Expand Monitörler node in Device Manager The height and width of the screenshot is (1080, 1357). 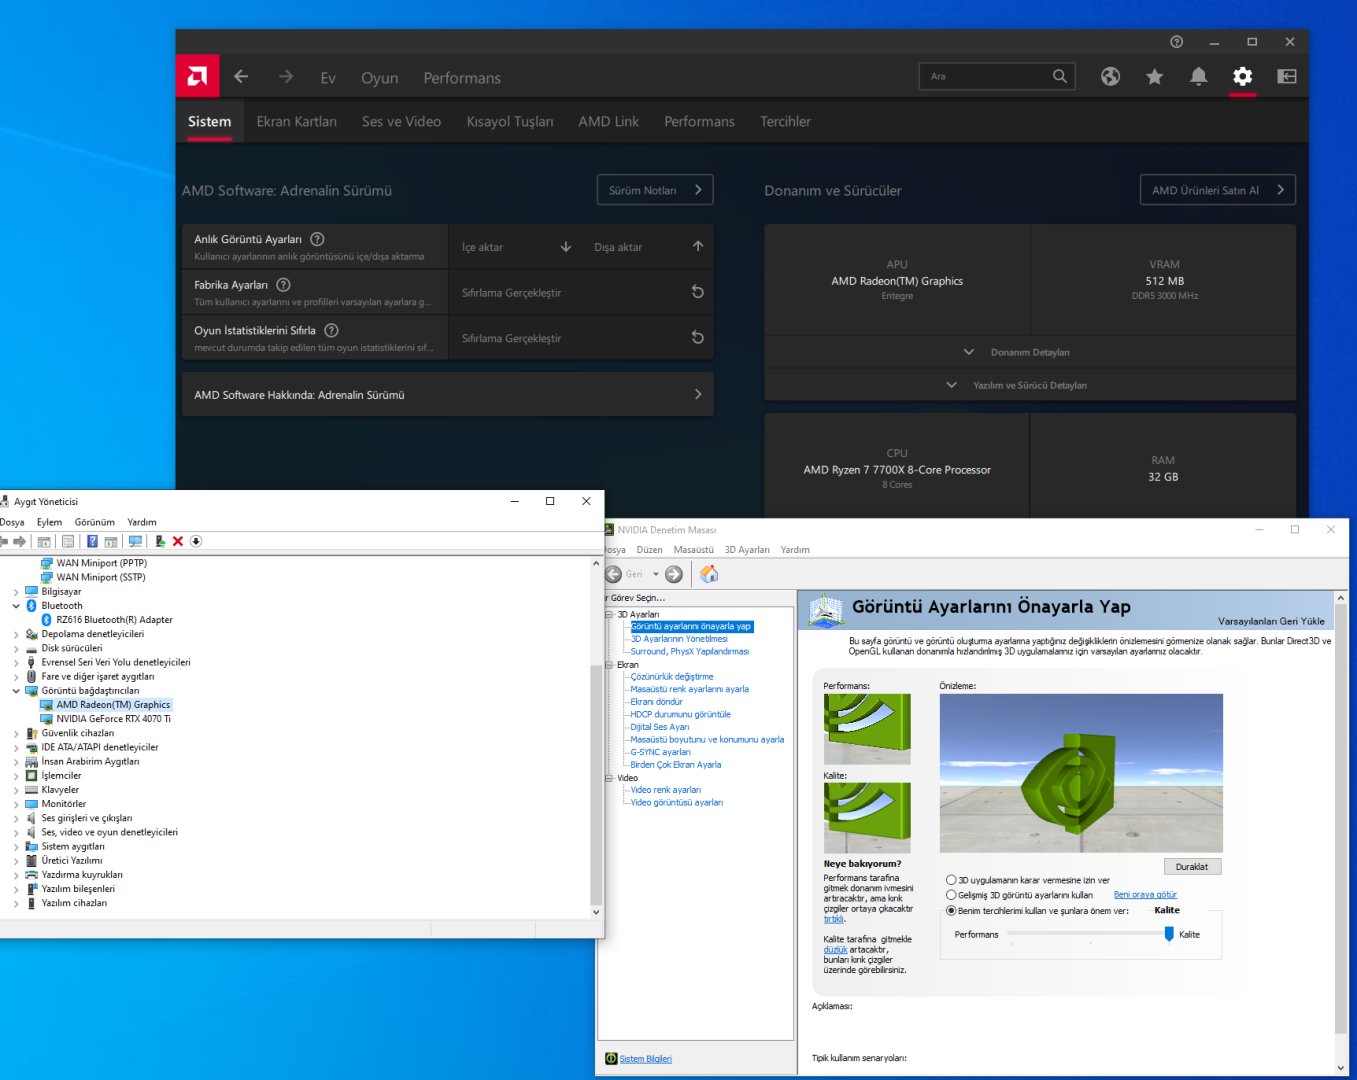16,804
